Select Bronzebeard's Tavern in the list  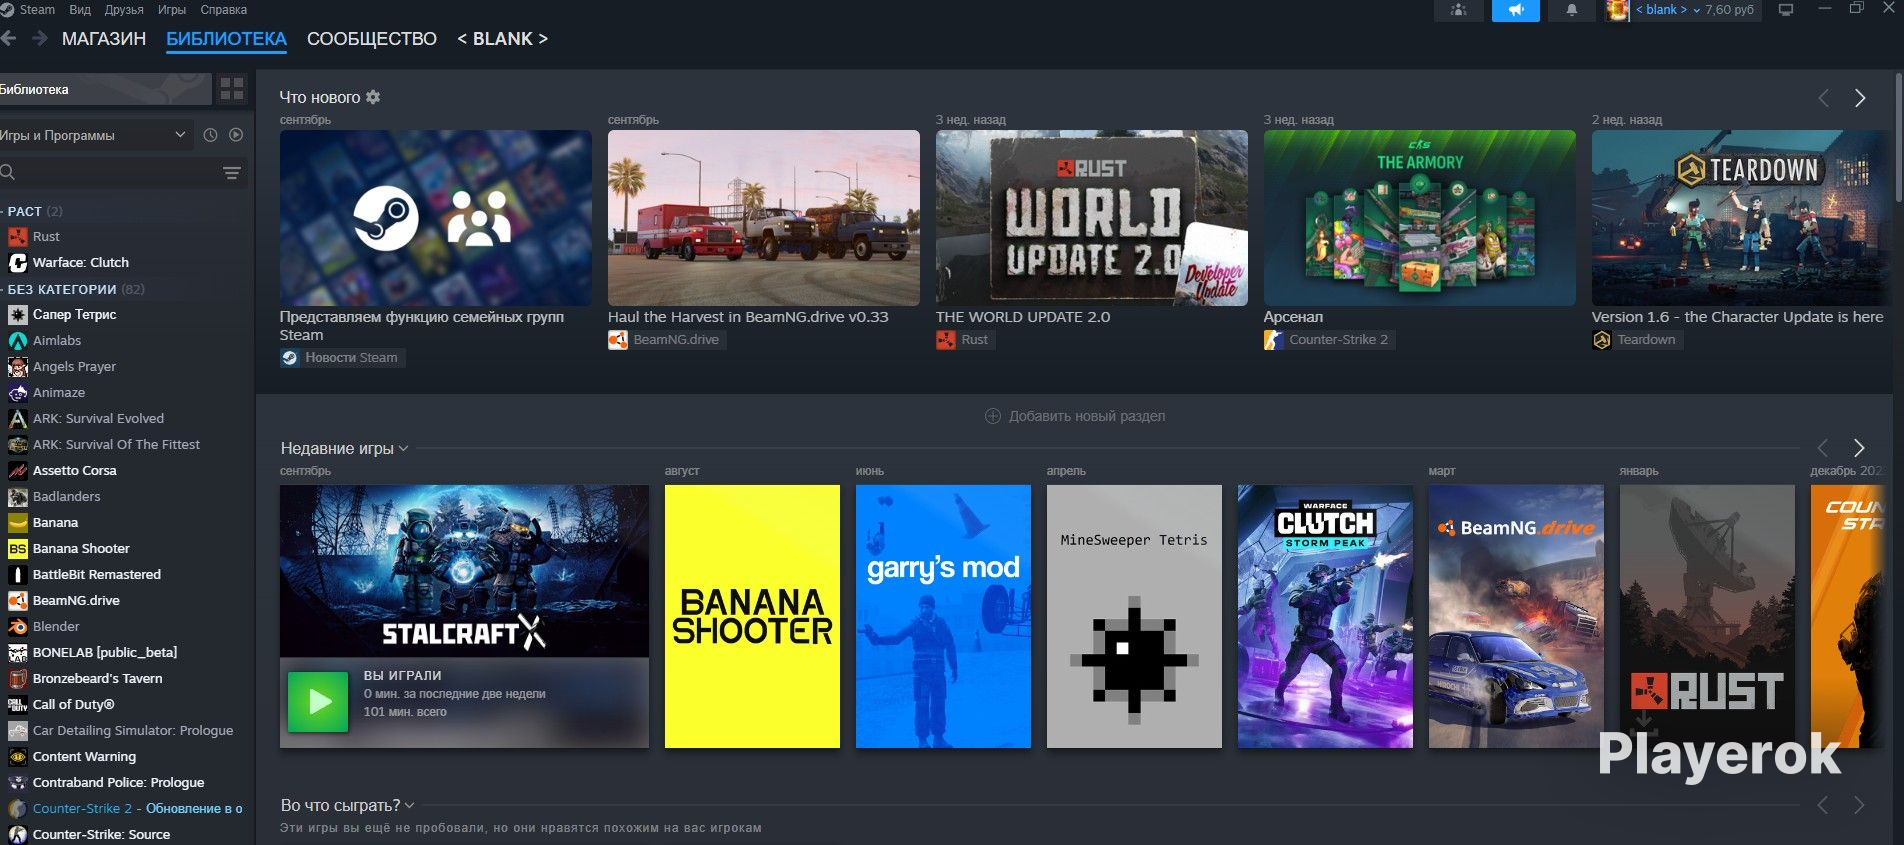97,679
